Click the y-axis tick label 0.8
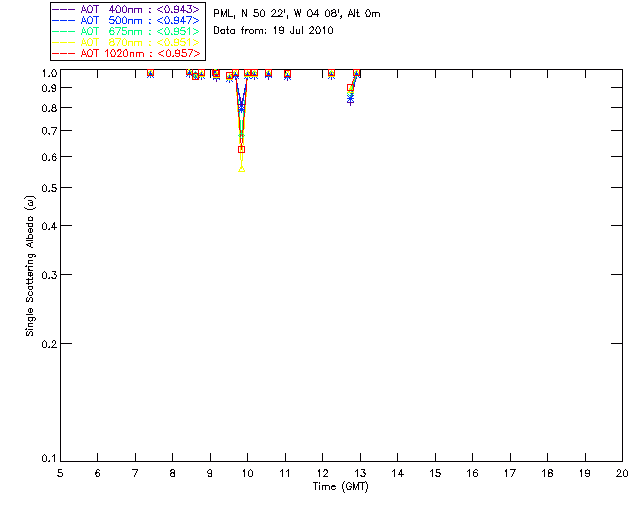Screen dimensions: 640x512 [x=49, y=108]
